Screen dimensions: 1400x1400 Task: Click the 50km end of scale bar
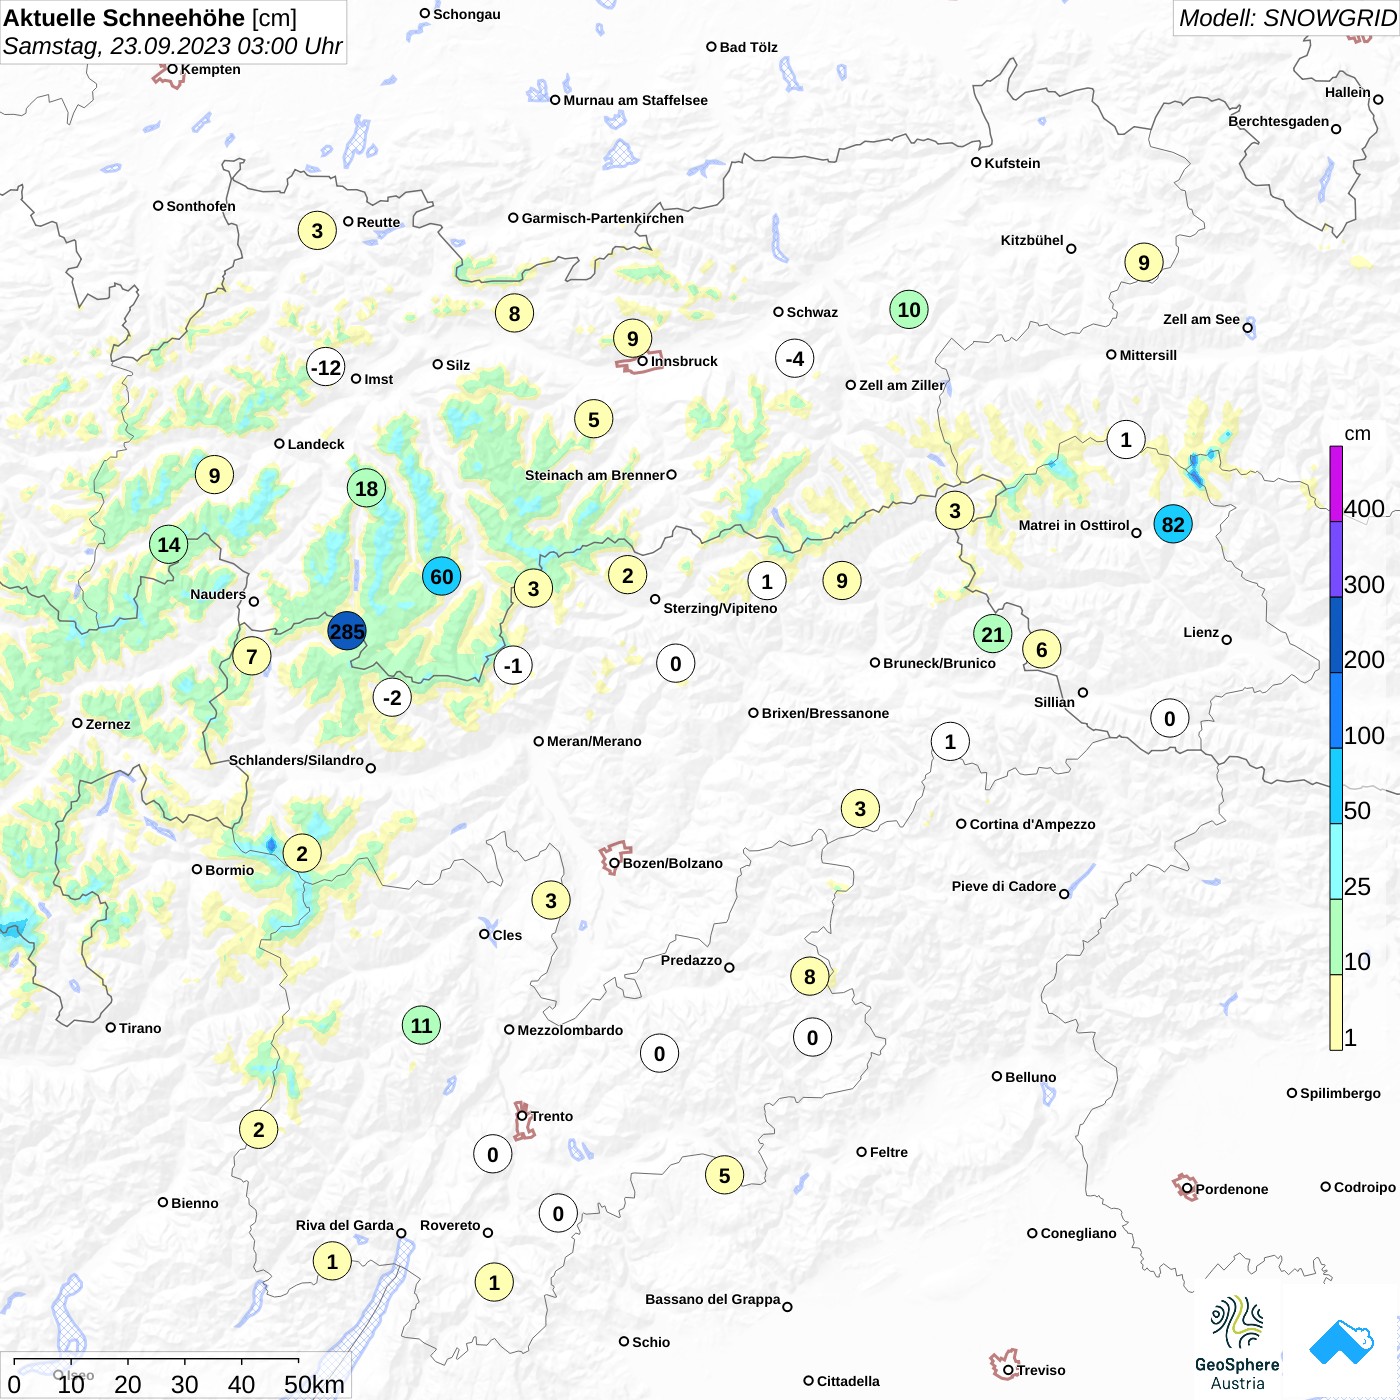[314, 1384]
